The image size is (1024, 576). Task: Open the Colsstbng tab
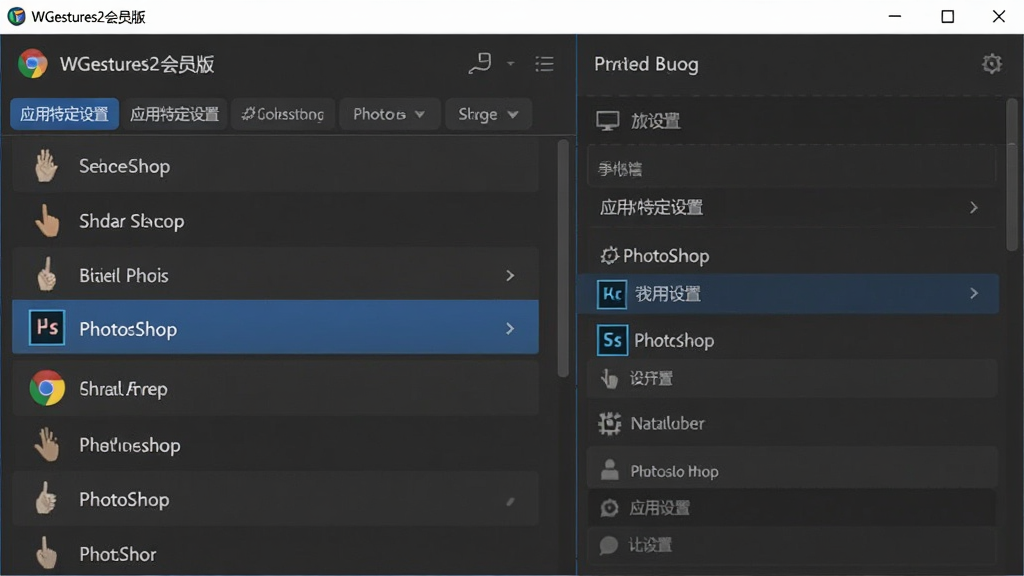click(x=283, y=114)
